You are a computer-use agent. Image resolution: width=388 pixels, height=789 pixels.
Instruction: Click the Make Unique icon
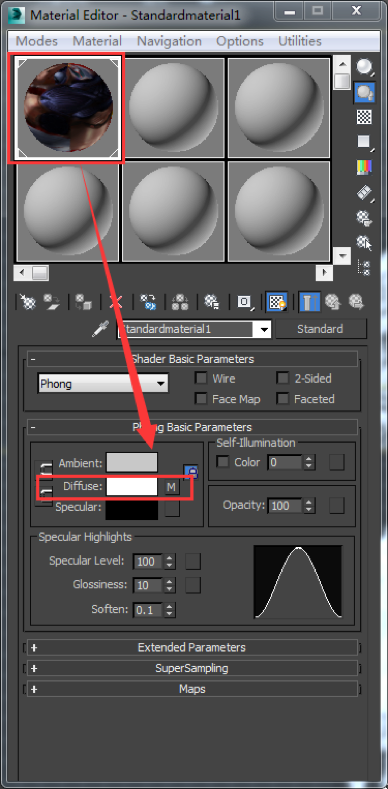point(180,302)
